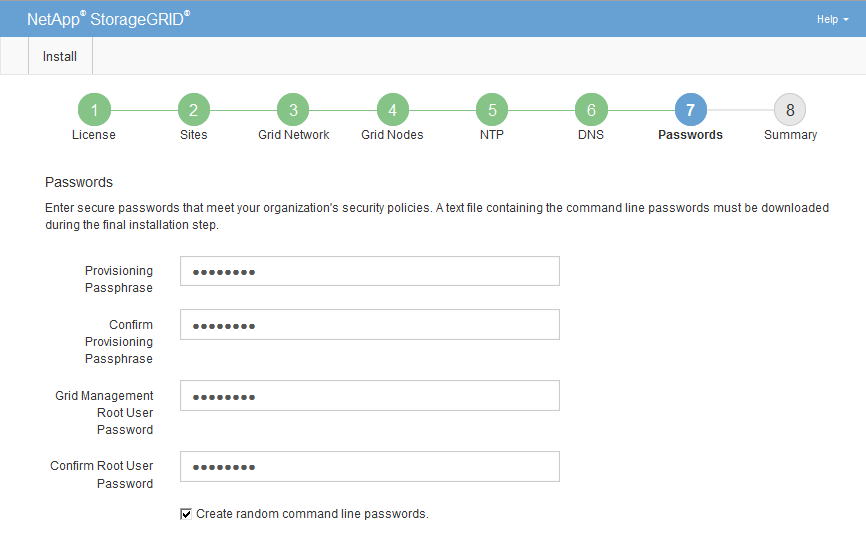Focus the Provisioning Passphrase field
The image size is (866, 534).
(369, 271)
